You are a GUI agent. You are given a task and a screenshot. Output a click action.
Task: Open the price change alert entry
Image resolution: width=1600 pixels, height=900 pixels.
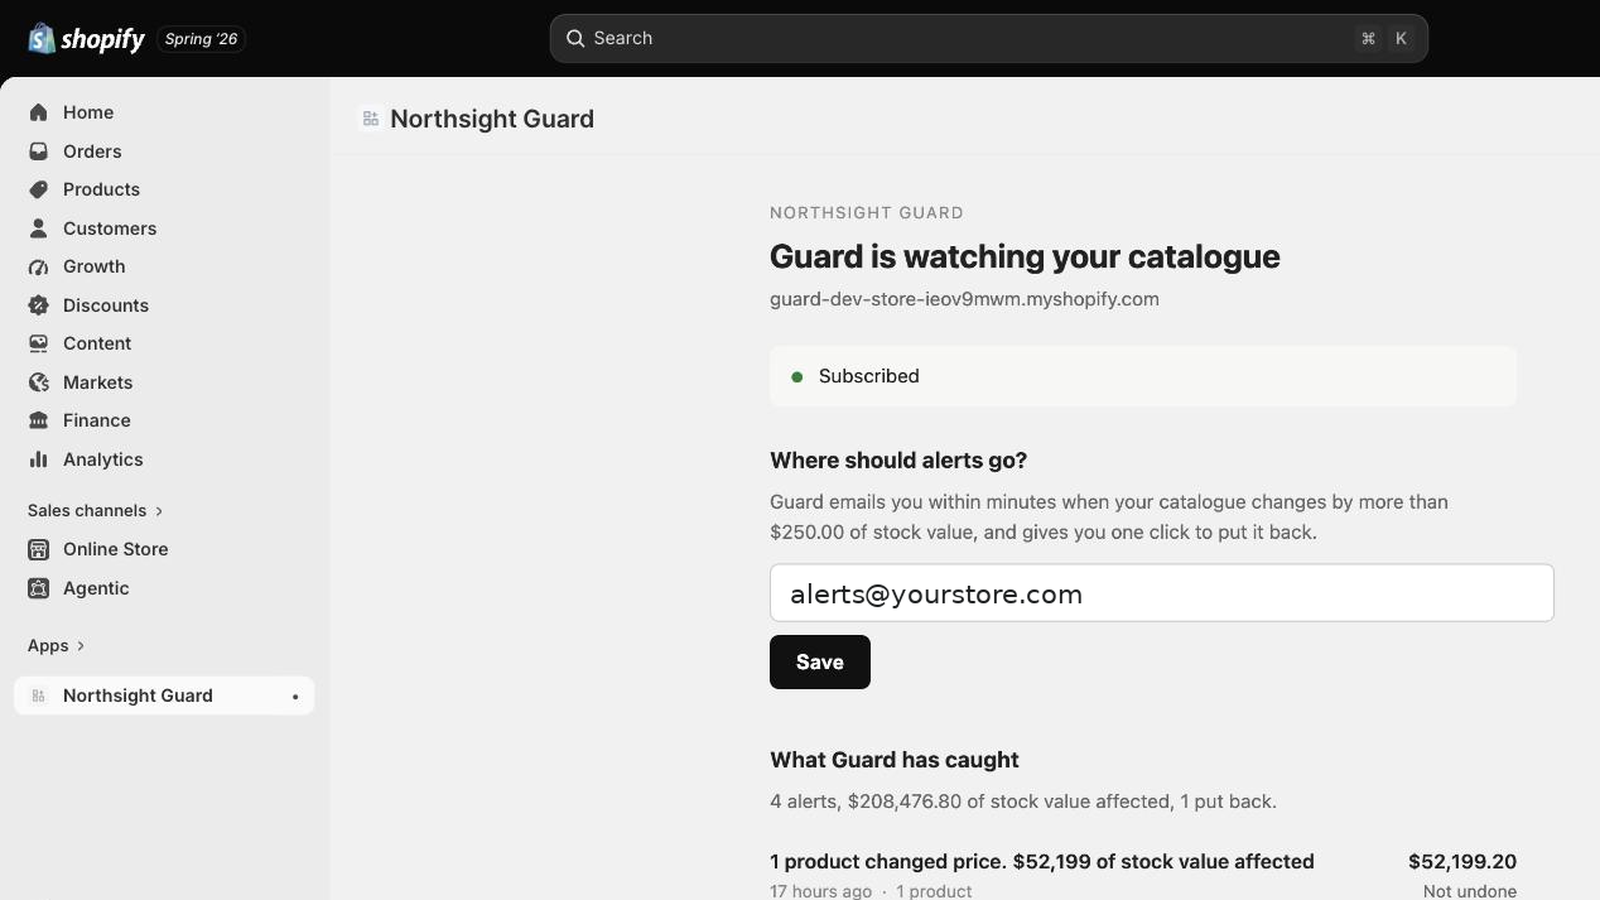point(1143,873)
